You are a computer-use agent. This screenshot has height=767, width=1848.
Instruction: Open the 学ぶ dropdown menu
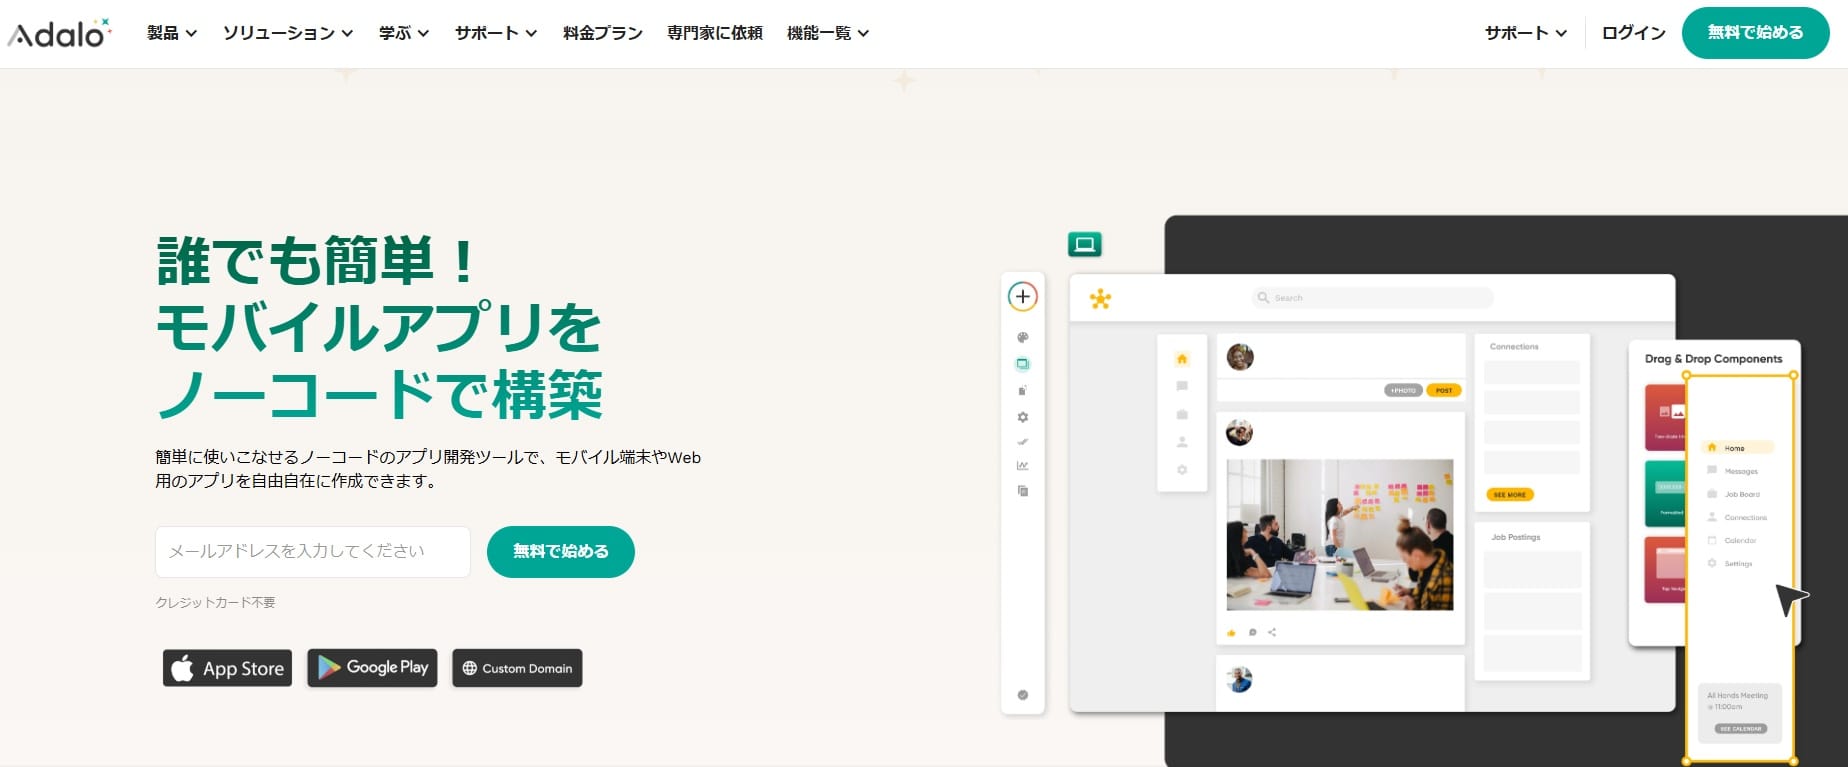click(x=403, y=33)
